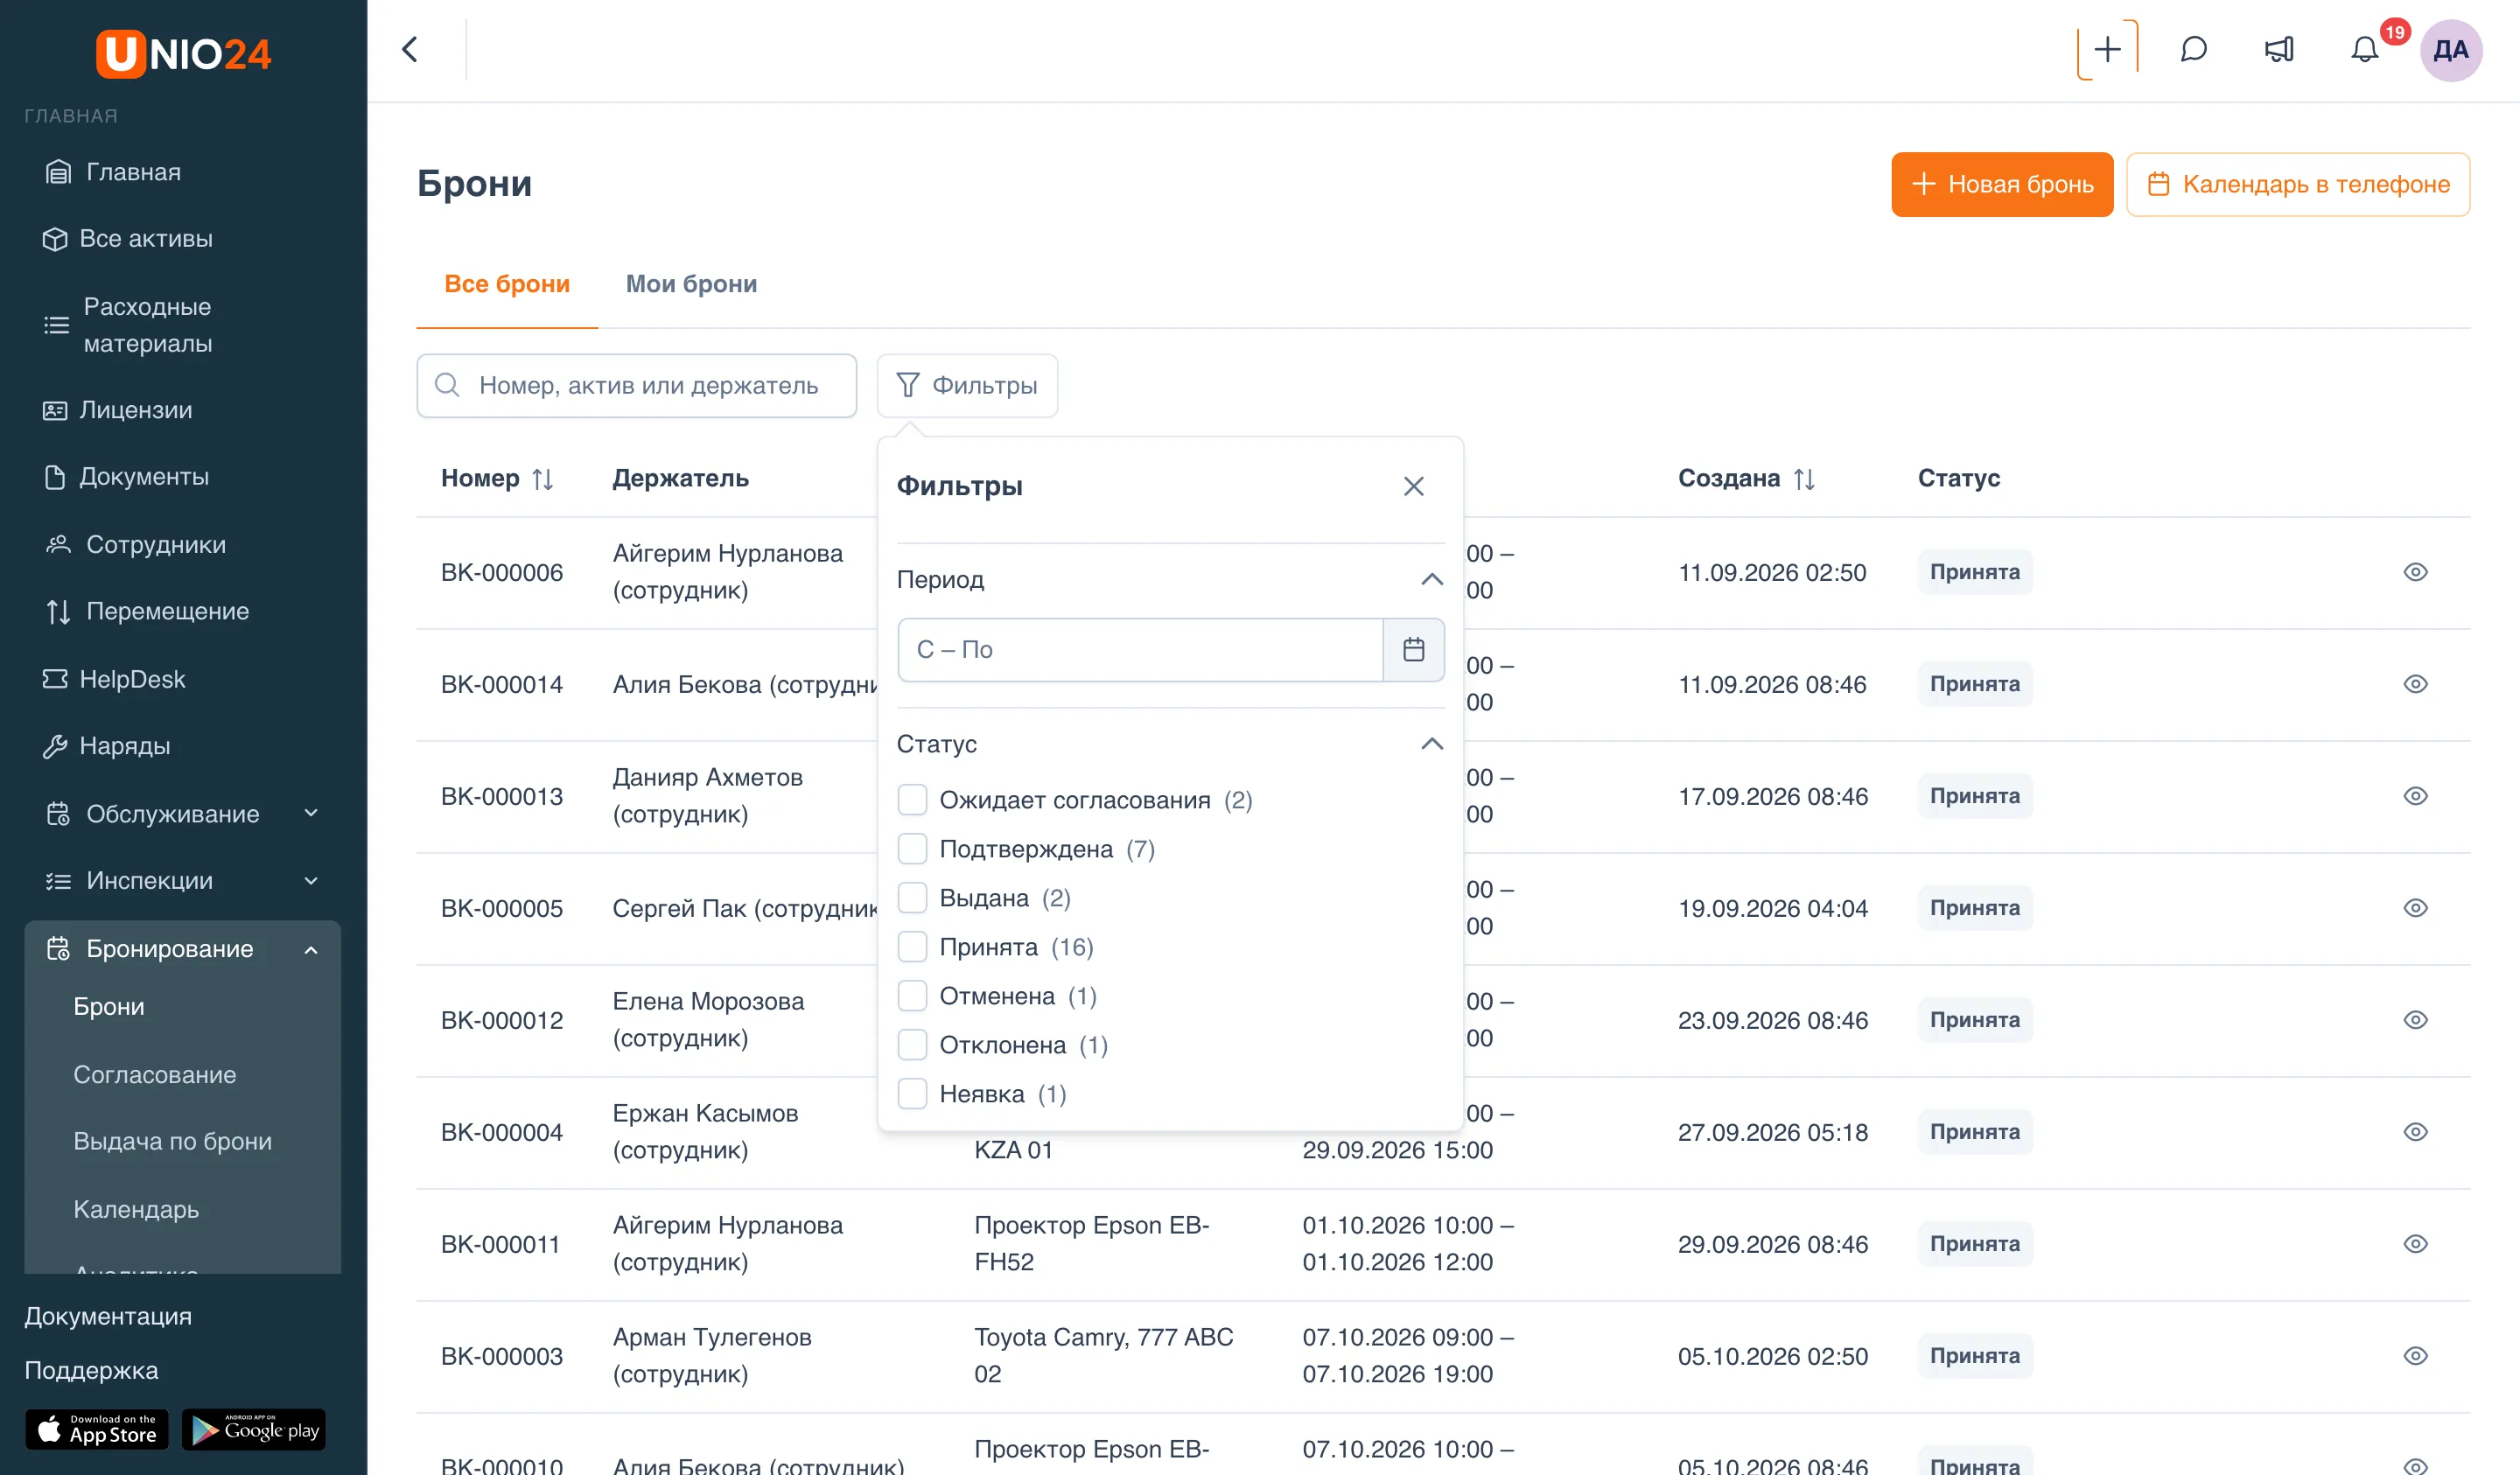Click Календарь в телефоне button
The image size is (2520, 1475).
point(2298,184)
